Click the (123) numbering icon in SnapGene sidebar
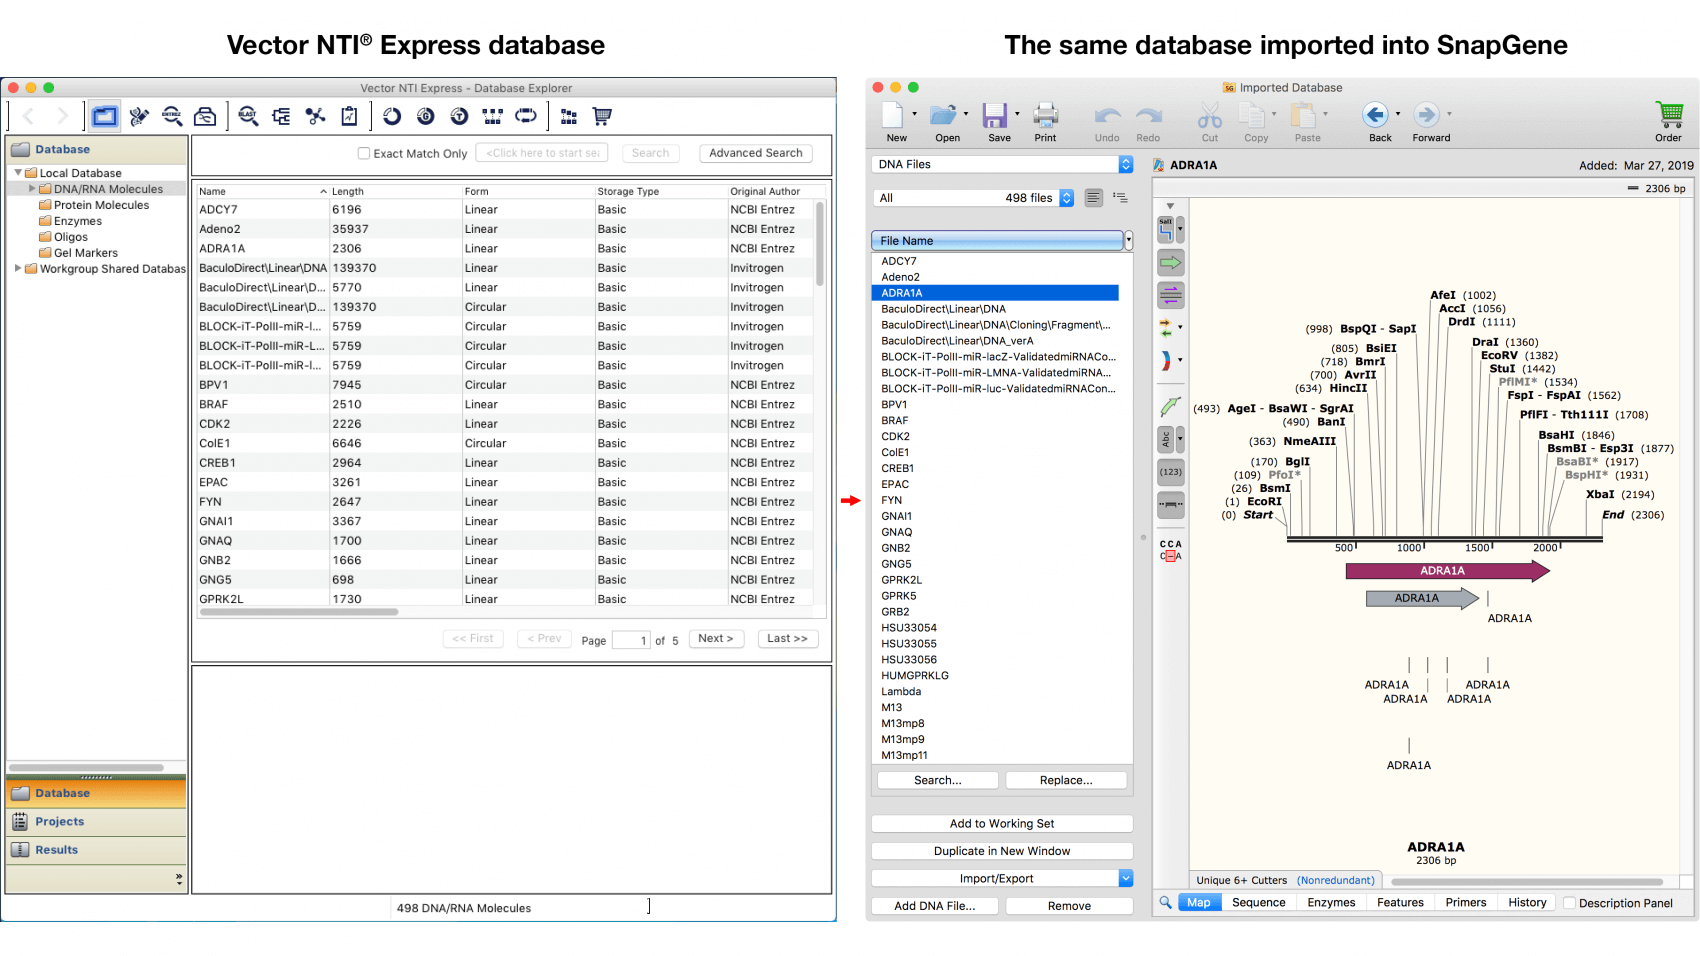This screenshot has width=1700, height=956. (1170, 470)
